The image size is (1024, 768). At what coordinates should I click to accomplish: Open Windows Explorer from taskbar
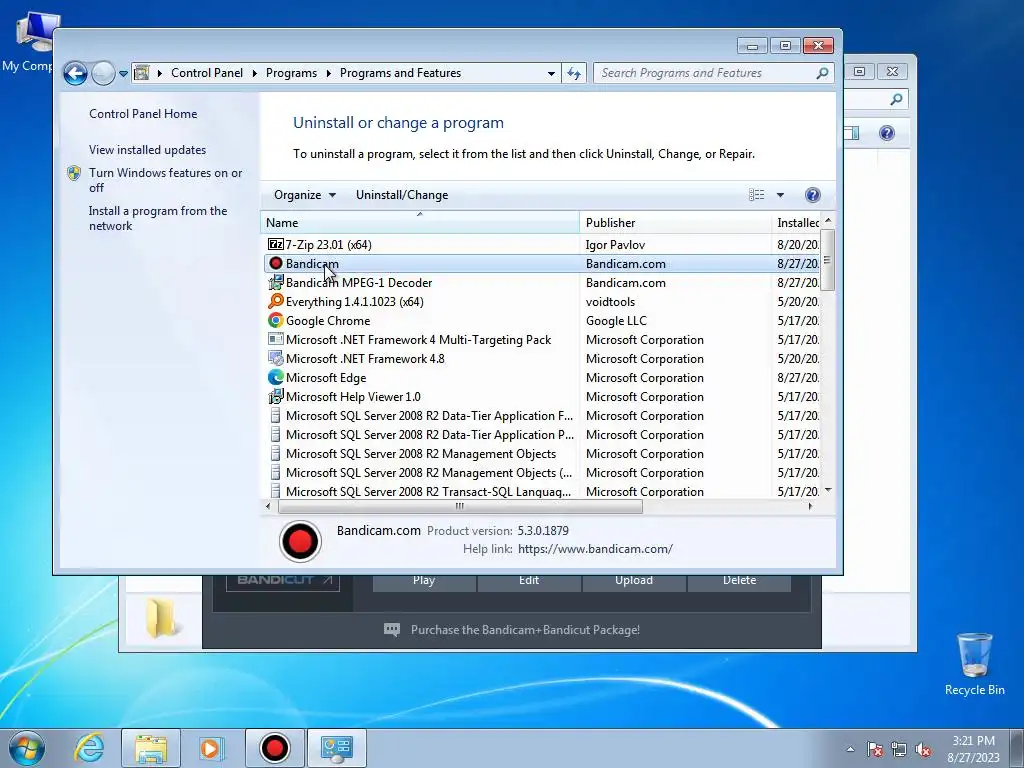(x=151, y=748)
